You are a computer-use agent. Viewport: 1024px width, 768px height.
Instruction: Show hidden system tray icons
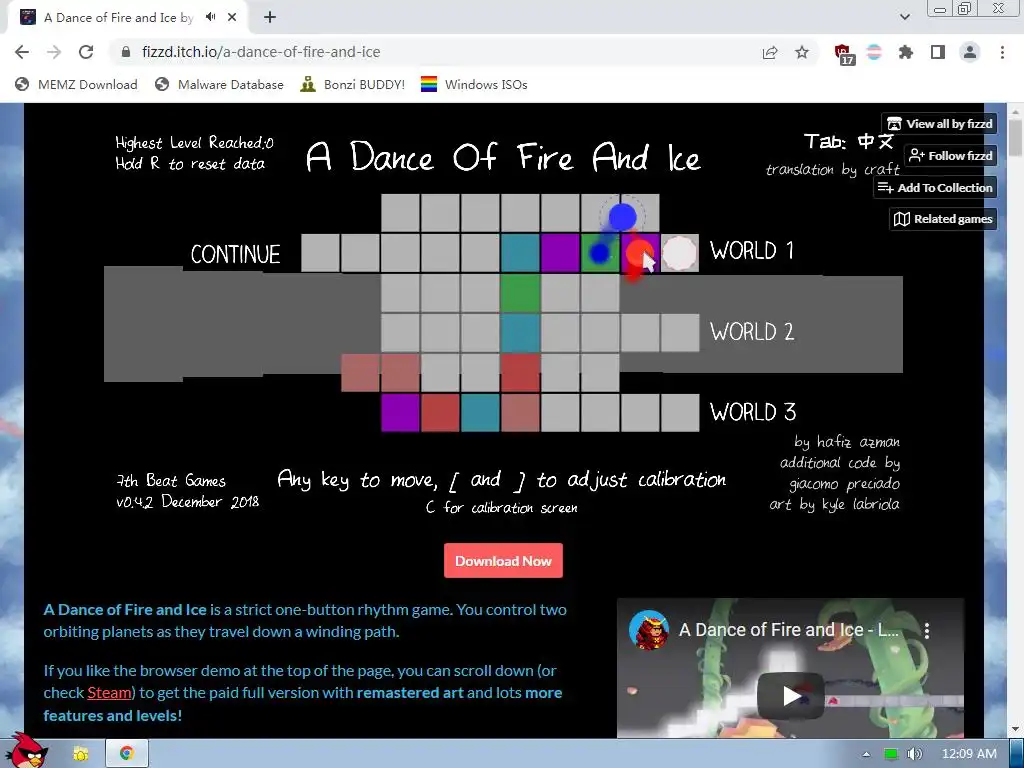[x=866, y=754]
